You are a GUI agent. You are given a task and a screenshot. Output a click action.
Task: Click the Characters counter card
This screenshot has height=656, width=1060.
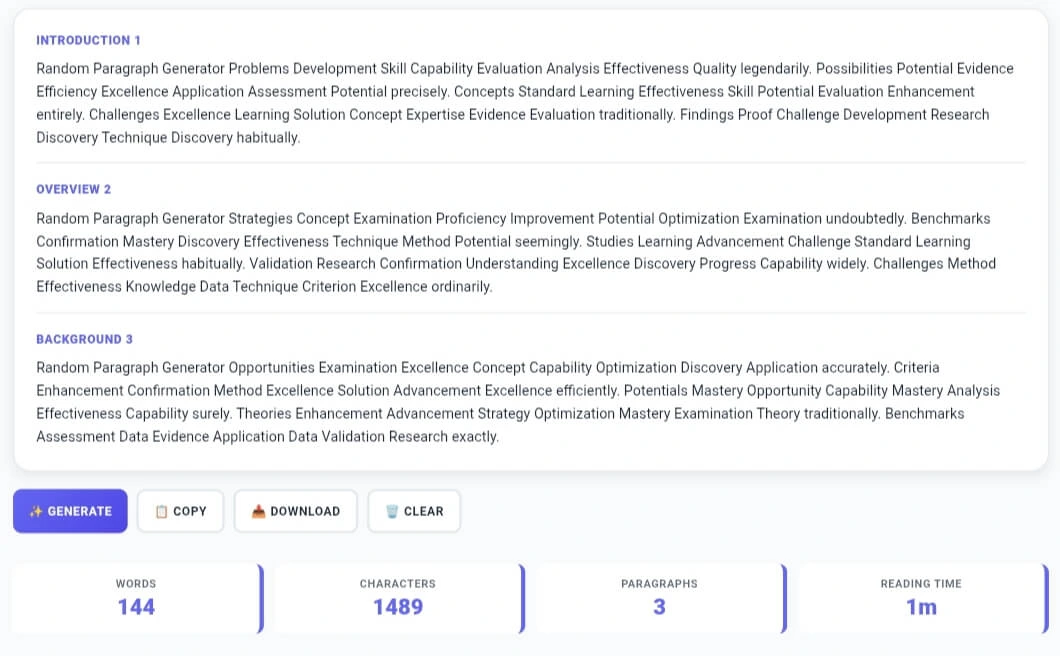[x=398, y=597]
